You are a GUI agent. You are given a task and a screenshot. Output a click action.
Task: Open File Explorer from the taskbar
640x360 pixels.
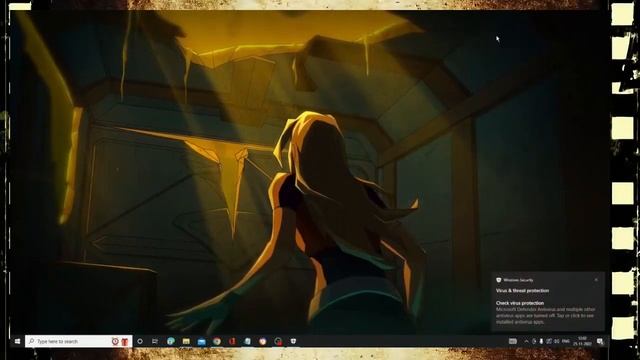(x=186, y=341)
